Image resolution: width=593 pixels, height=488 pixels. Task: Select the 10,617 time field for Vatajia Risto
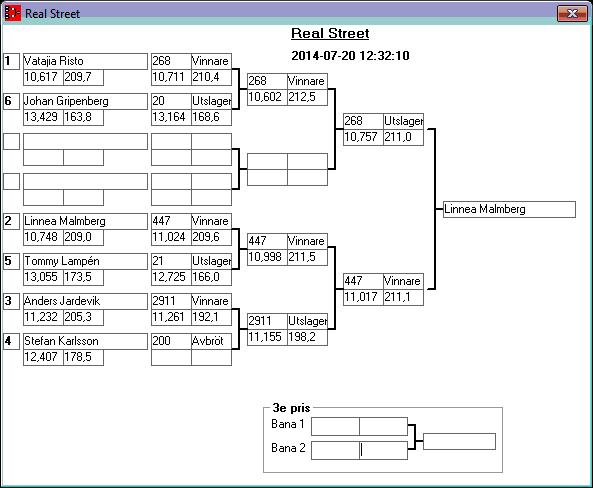[x=43, y=78]
